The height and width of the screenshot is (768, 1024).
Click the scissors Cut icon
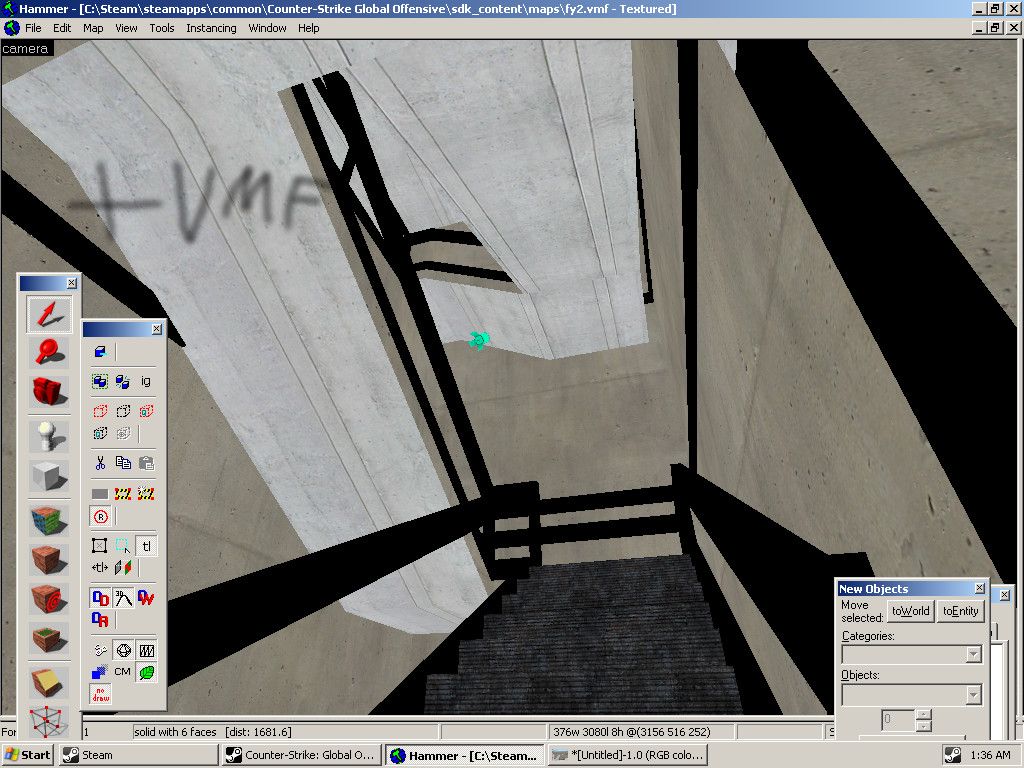[x=100, y=463]
